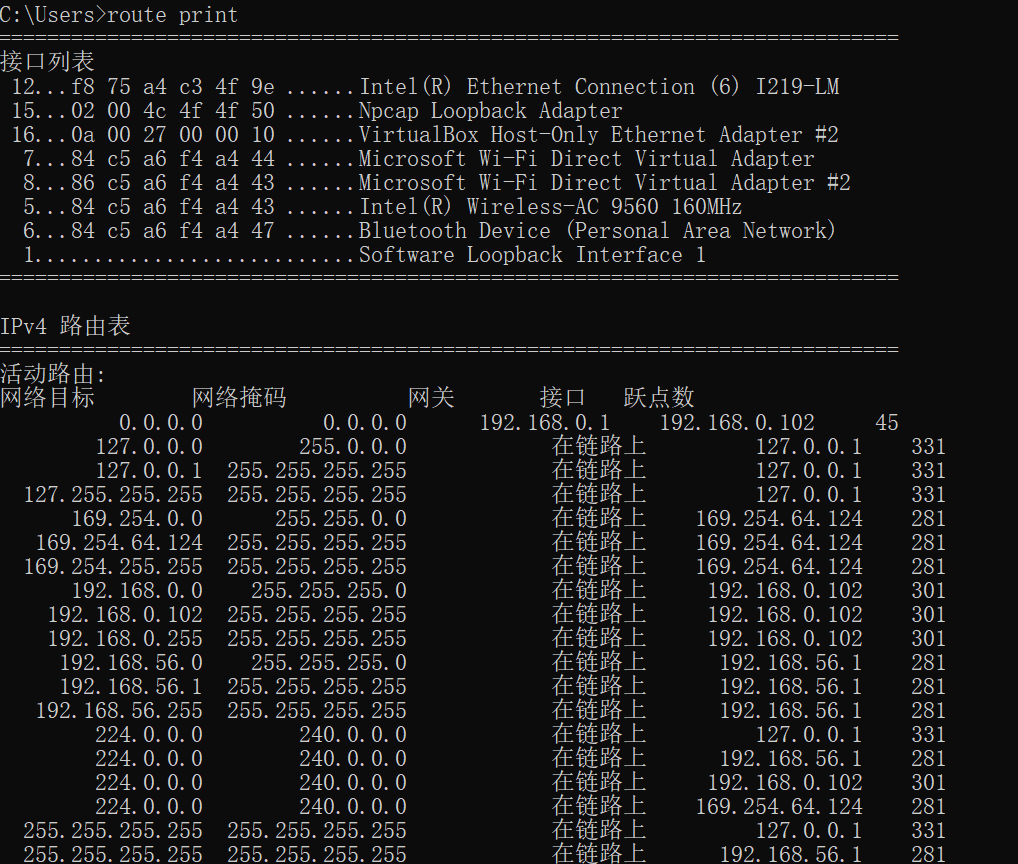This screenshot has height=864, width=1018.
Task: Select MAC address '84 c5 a6 f4 a4 47'
Action: 173,230
